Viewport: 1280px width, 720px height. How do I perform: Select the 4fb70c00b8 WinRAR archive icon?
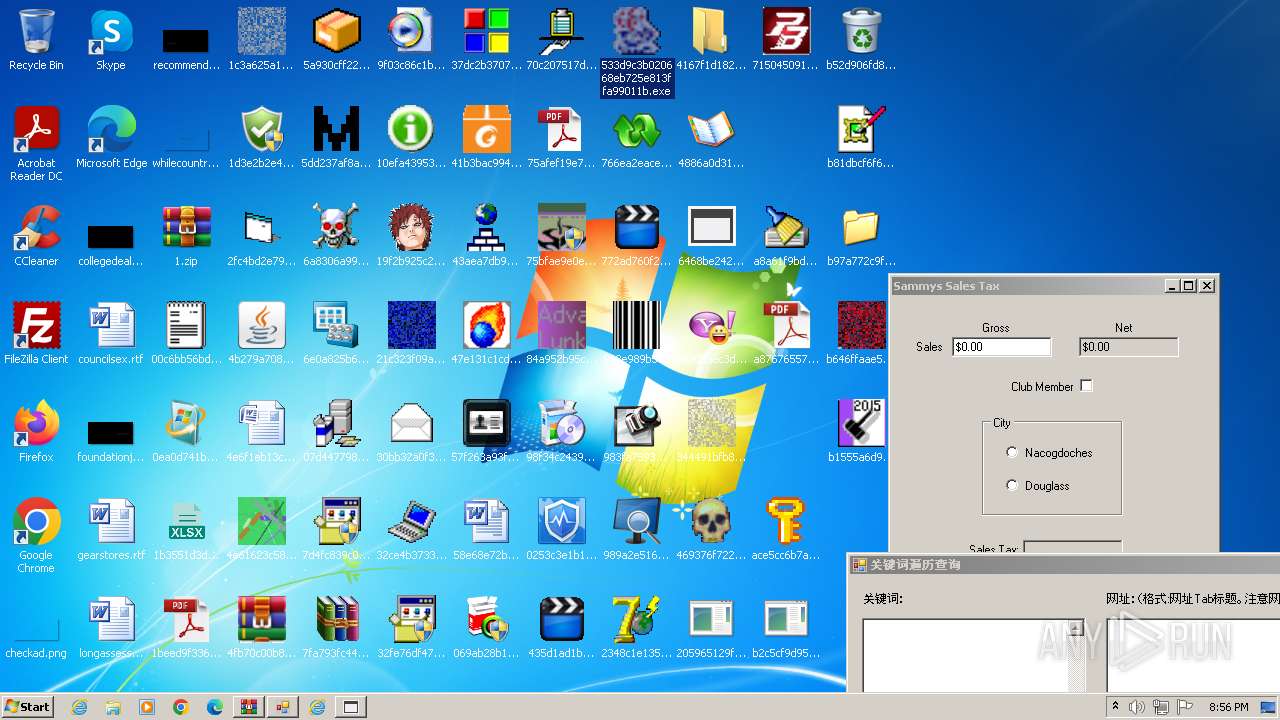pos(261,628)
